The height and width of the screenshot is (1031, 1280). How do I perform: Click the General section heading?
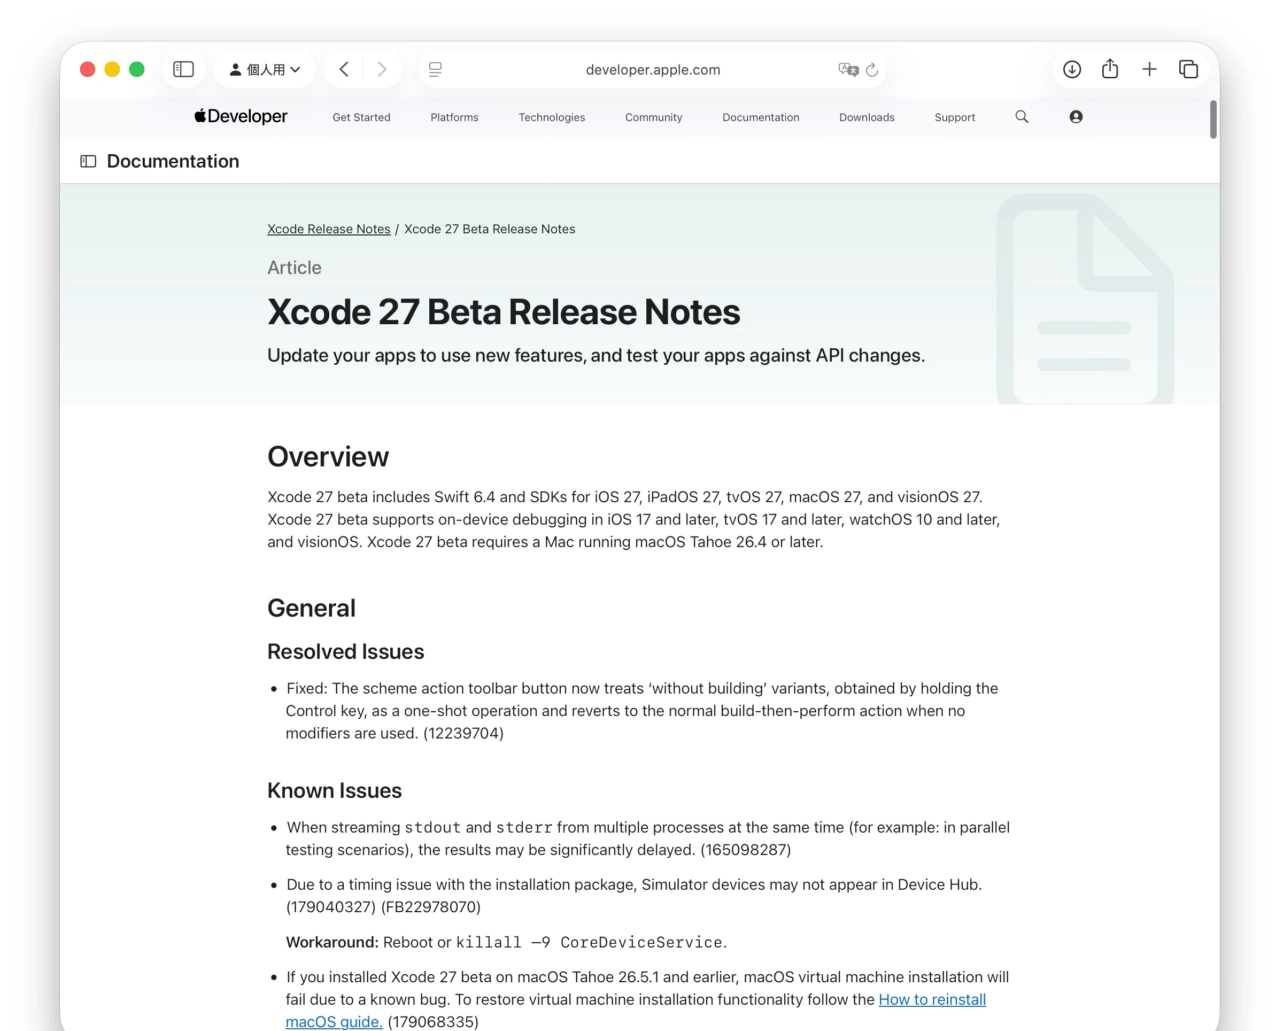[311, 608]
